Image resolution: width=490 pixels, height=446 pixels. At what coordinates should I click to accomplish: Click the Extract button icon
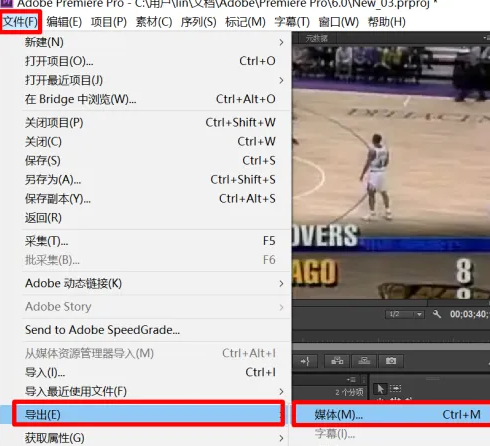pyautogui.click(x=364, y=361)
